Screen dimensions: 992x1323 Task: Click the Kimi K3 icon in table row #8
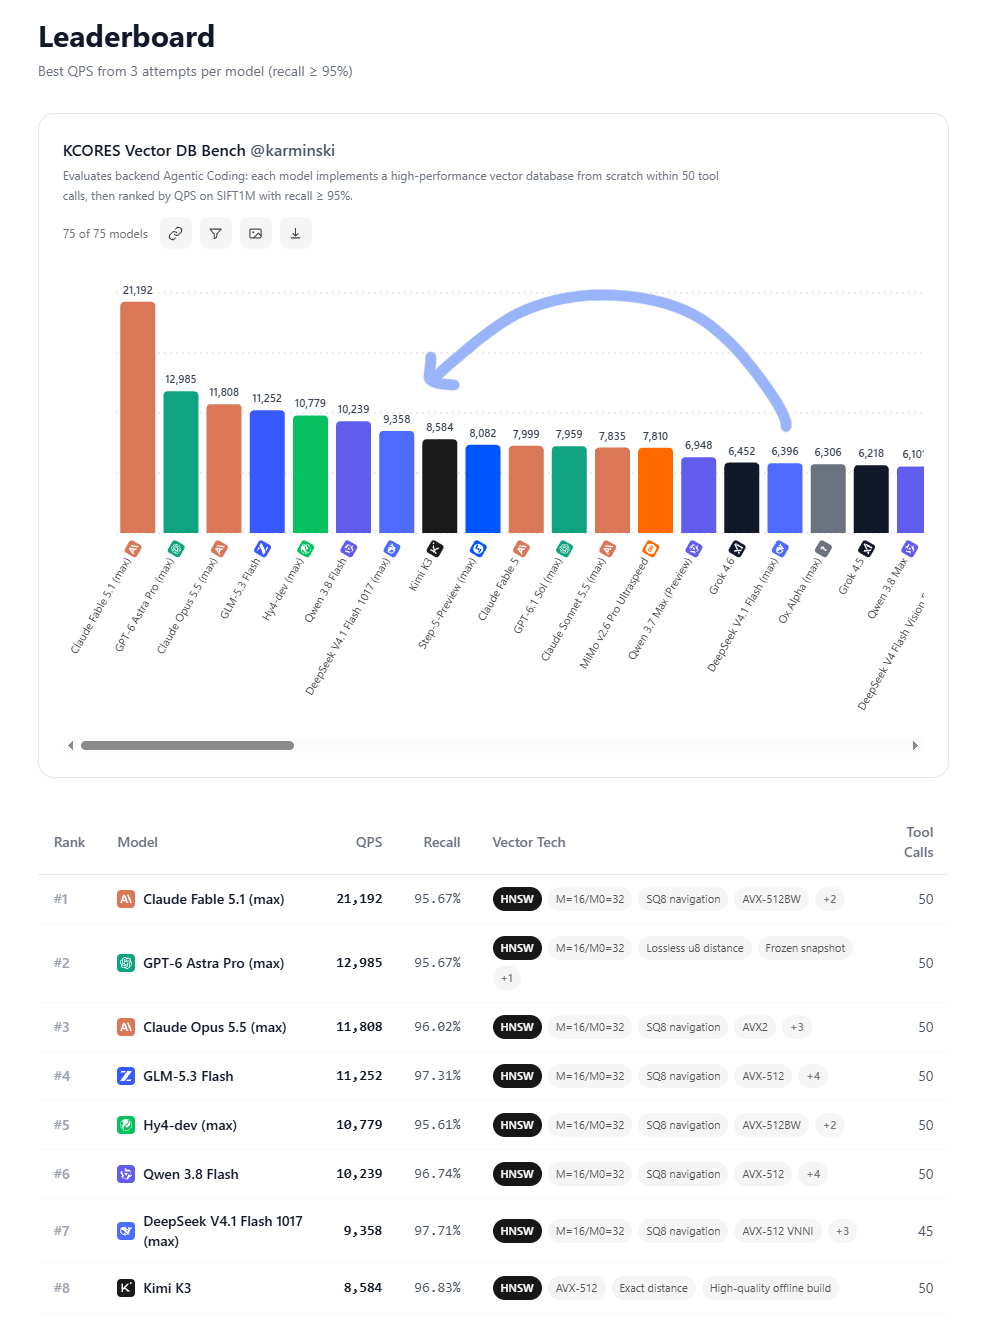[x=126, y=1288]
